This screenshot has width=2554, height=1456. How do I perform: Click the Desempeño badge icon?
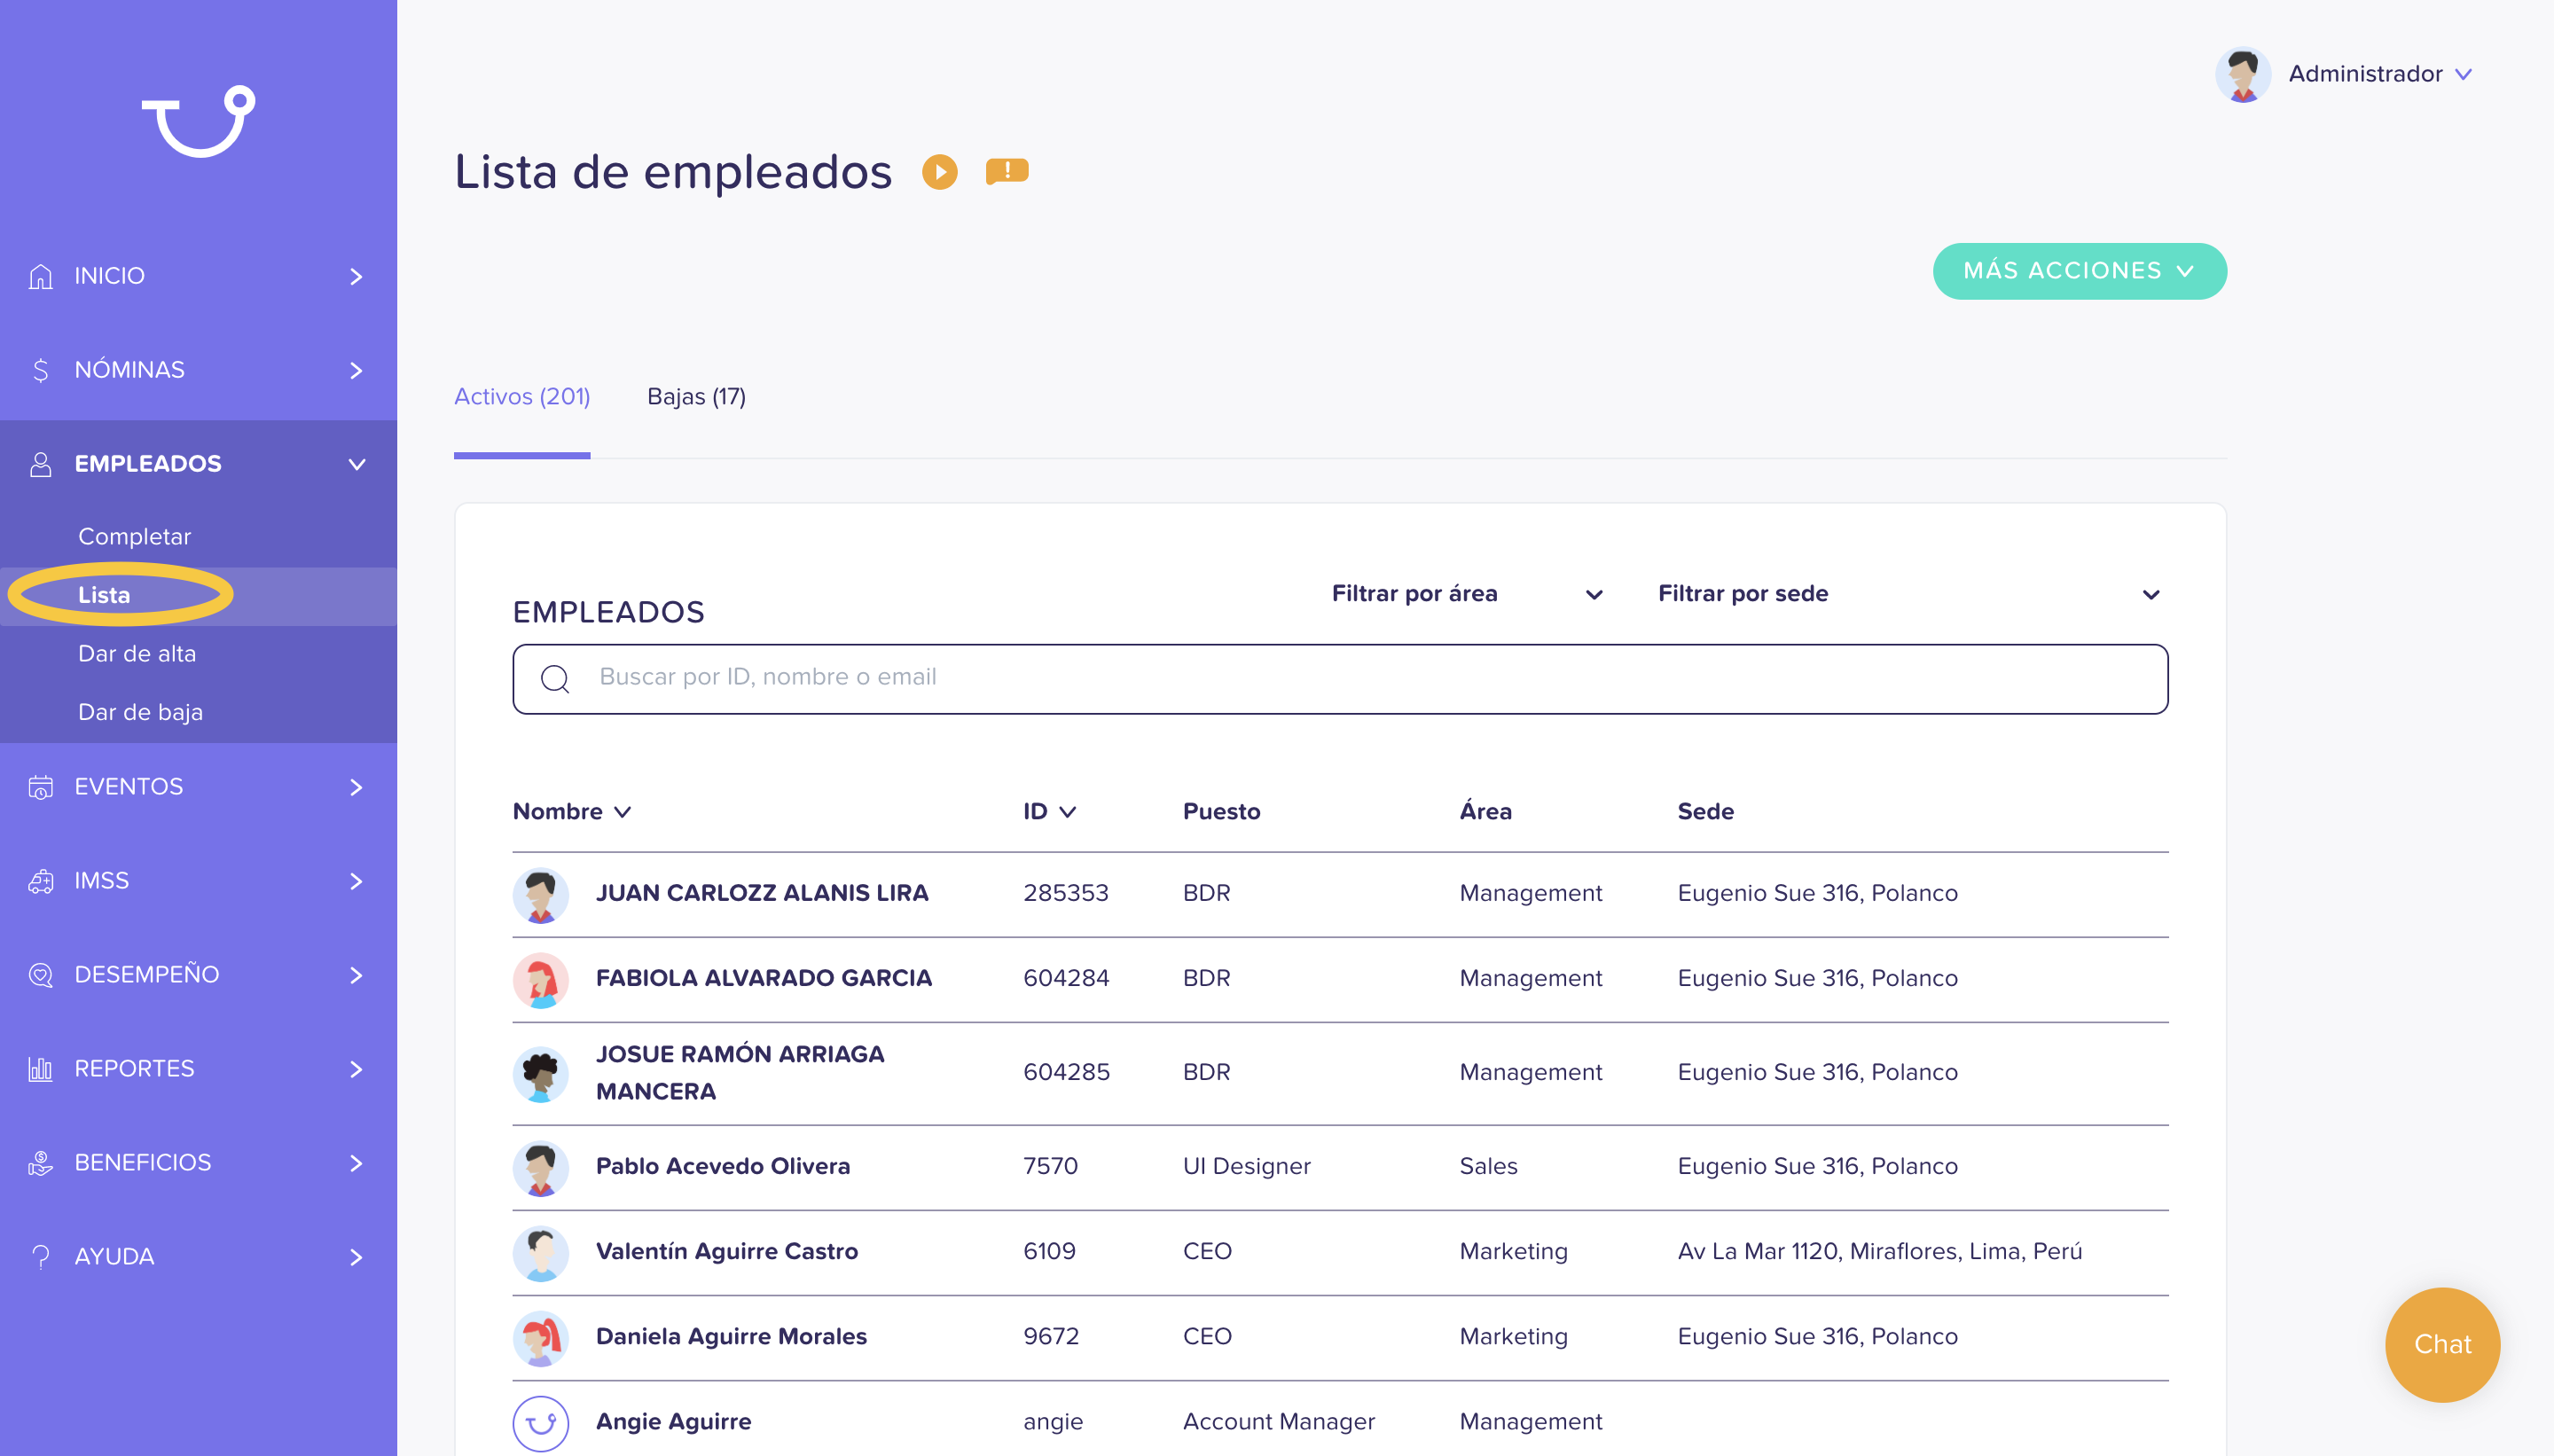pos(40,975)
